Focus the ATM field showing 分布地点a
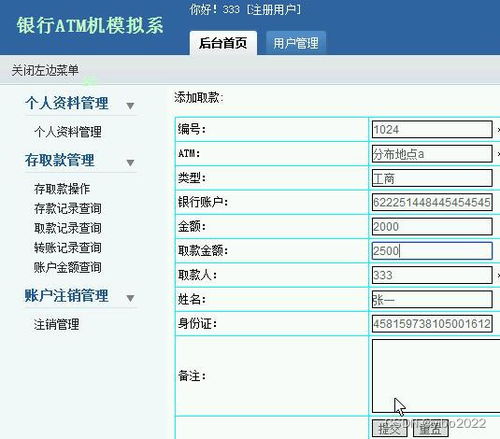Screen dimensions: 500x439 point(432,154)
